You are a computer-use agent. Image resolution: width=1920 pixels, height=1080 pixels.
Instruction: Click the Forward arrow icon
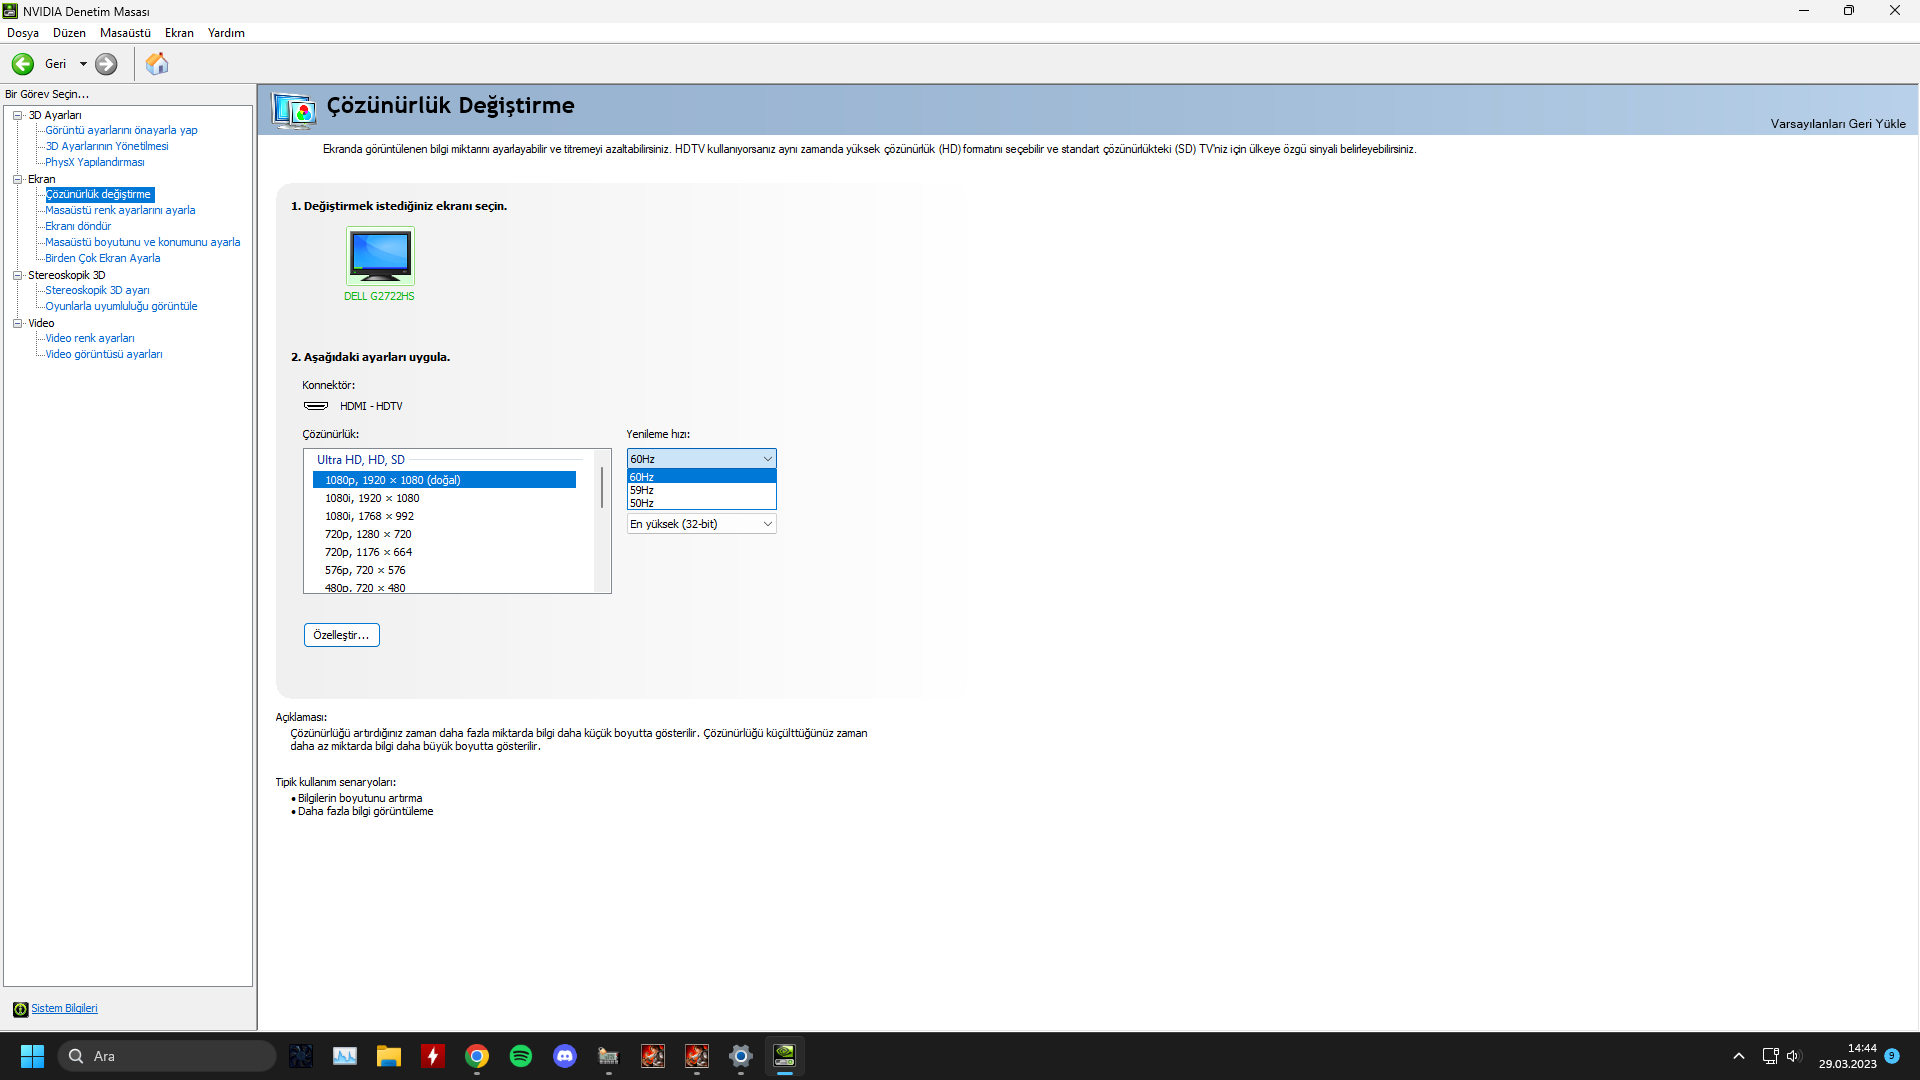pos(106,64)
